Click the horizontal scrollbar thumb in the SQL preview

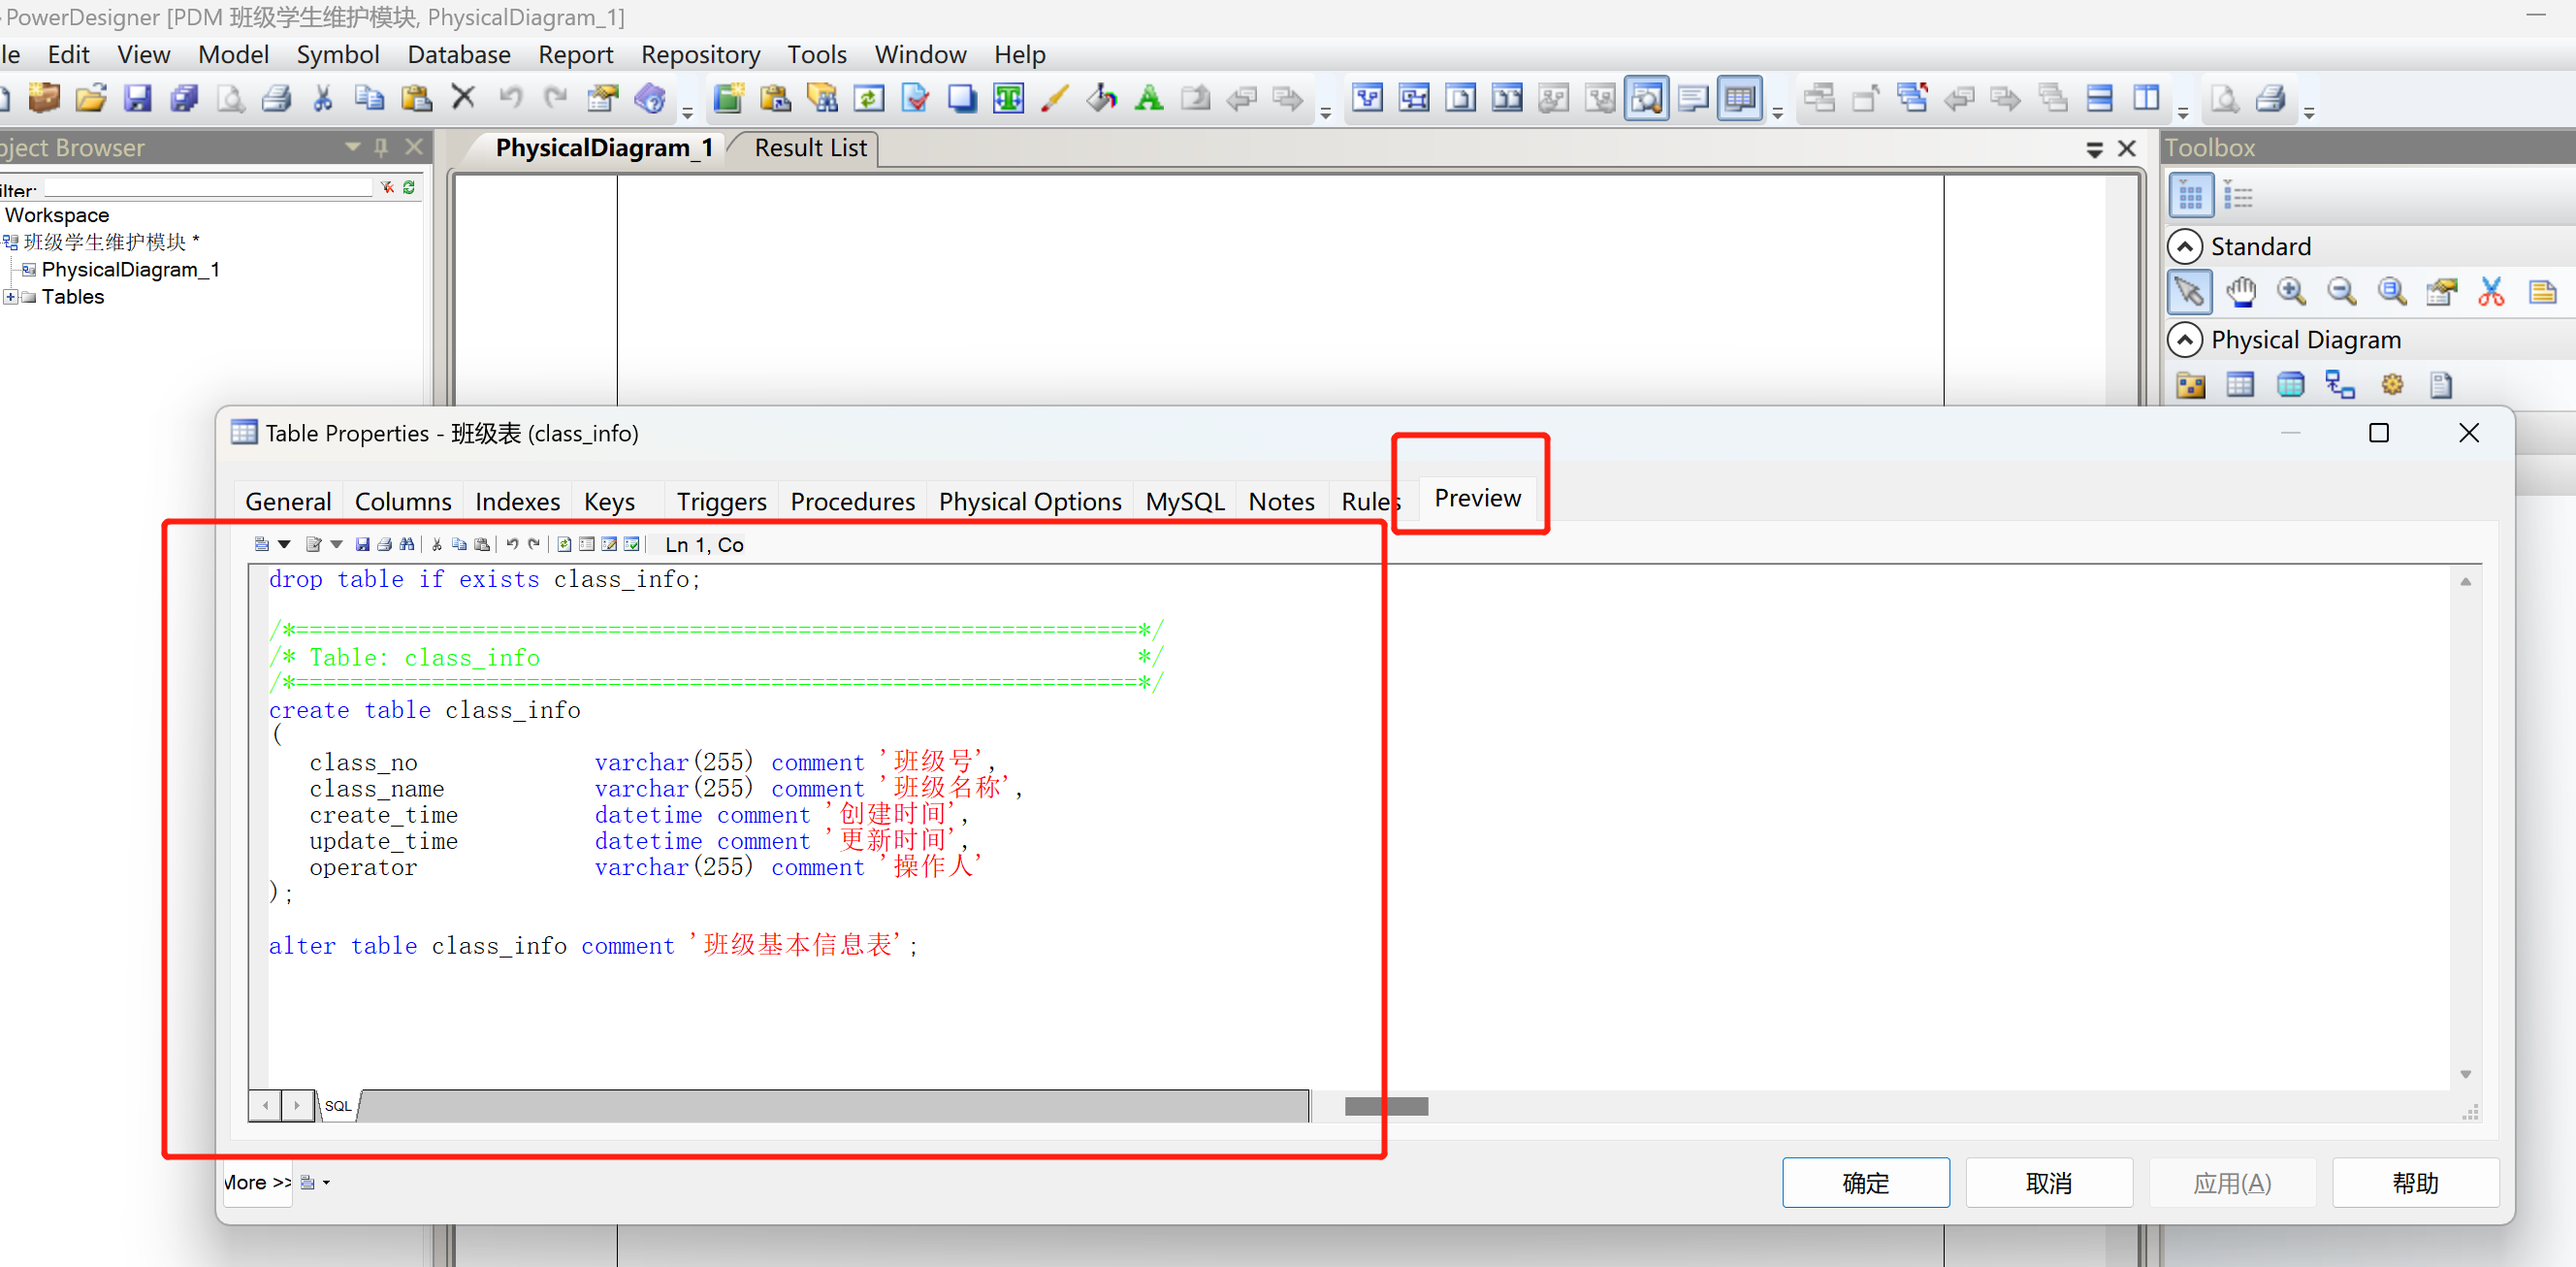(1385, 1106)
